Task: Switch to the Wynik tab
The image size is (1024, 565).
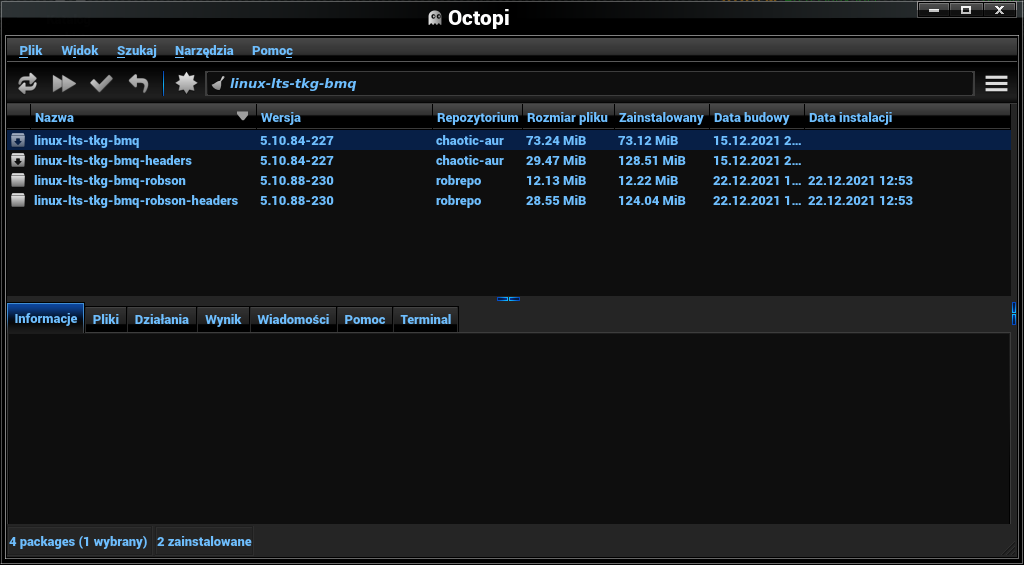Action: (223, 319)
